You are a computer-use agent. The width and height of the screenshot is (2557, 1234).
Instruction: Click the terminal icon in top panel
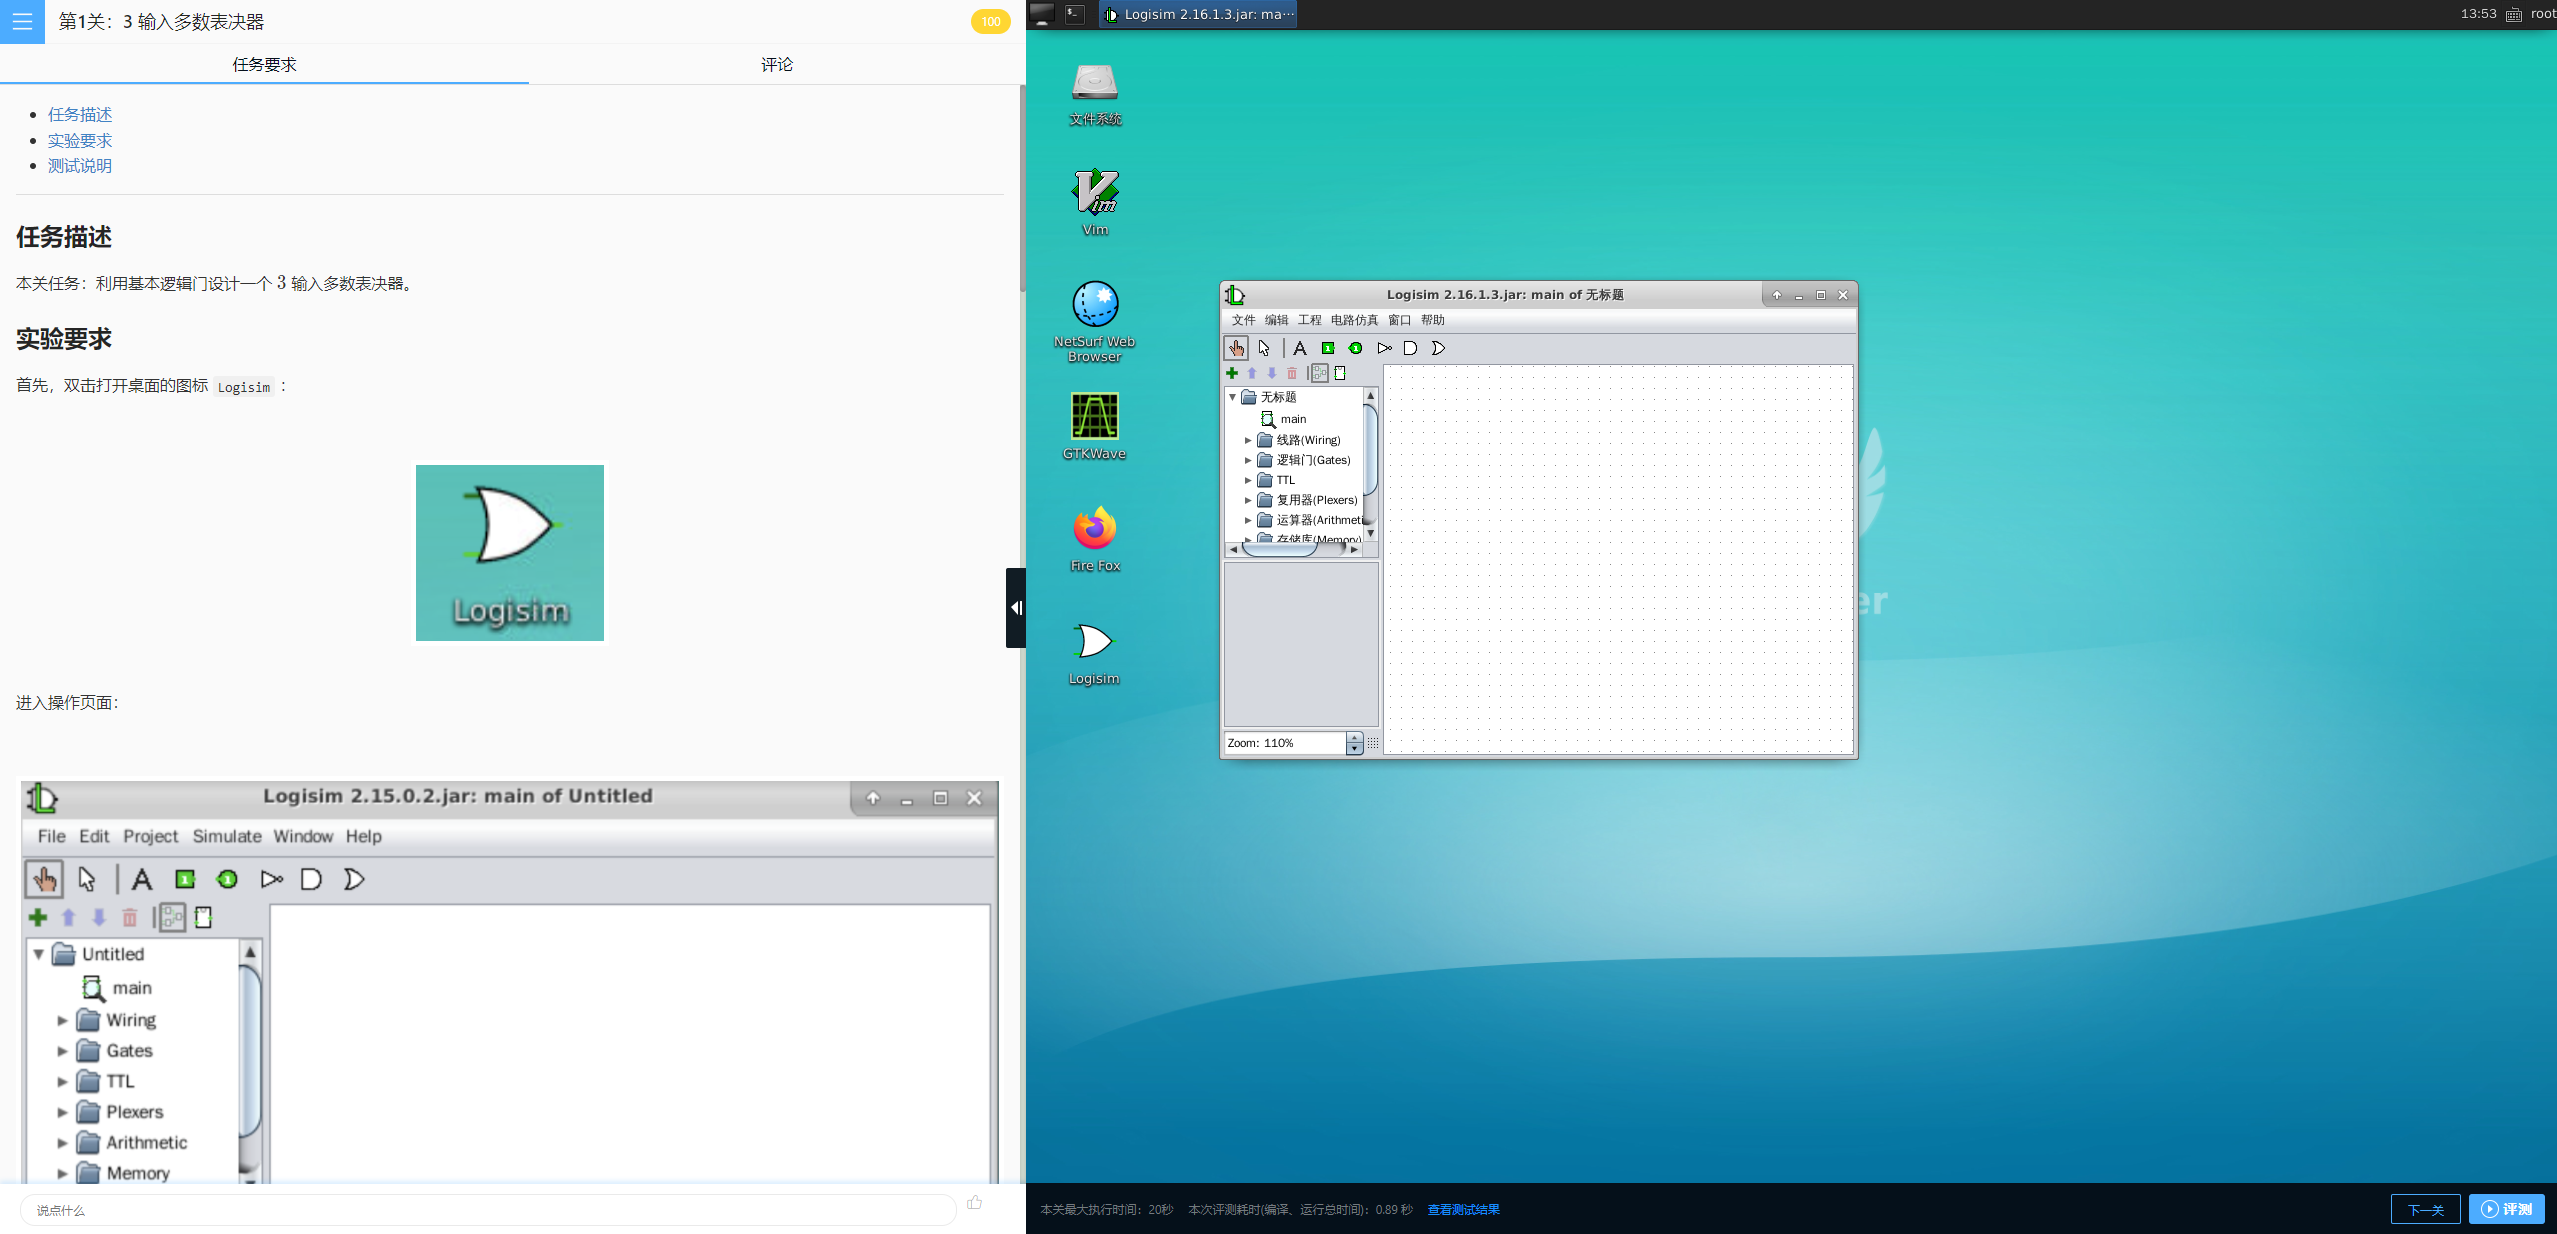1075,14
